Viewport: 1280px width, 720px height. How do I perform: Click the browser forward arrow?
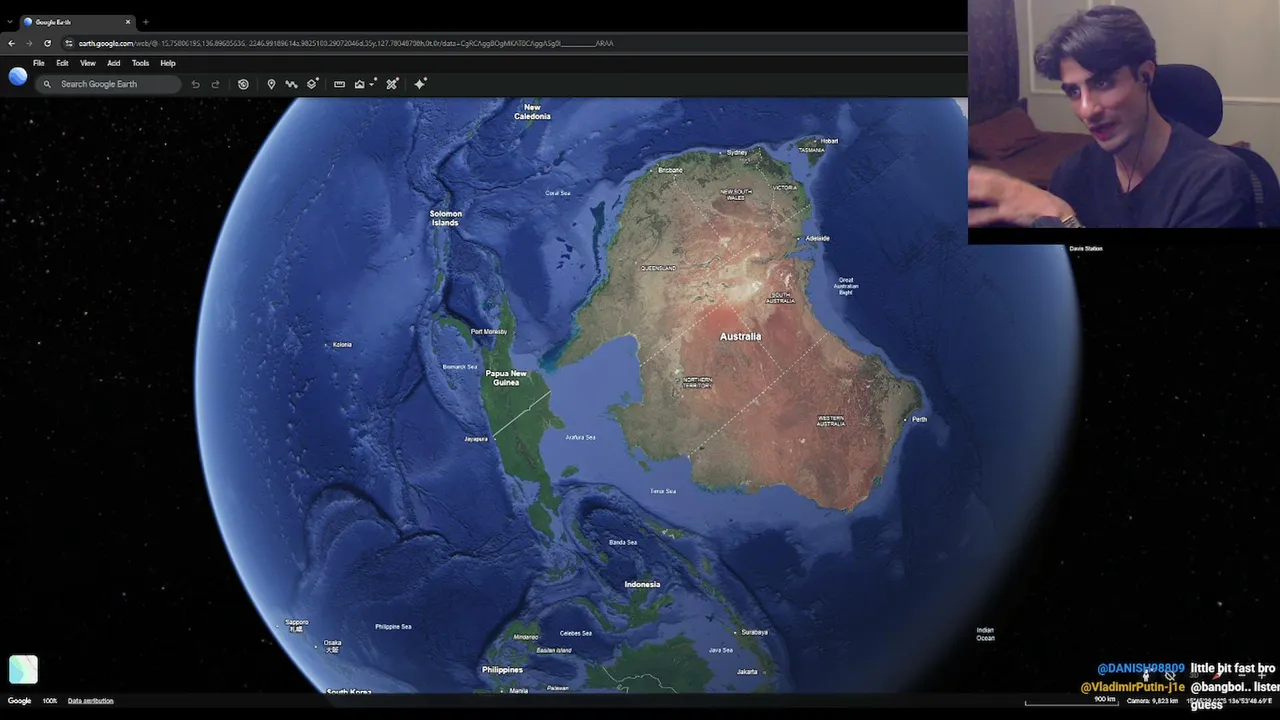(x=29, y=43)
